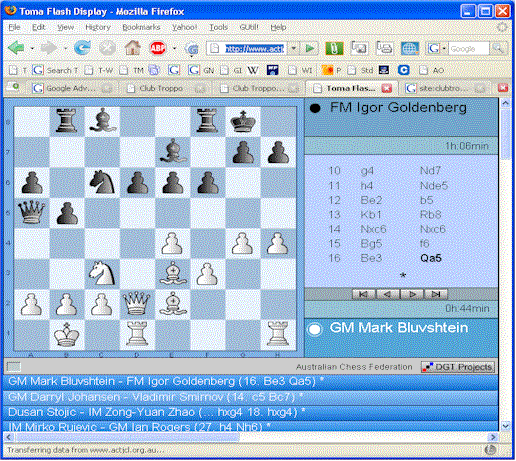This screenshot has height=461, width=516.
Task: Open the File menu
Action: point(14,27)
